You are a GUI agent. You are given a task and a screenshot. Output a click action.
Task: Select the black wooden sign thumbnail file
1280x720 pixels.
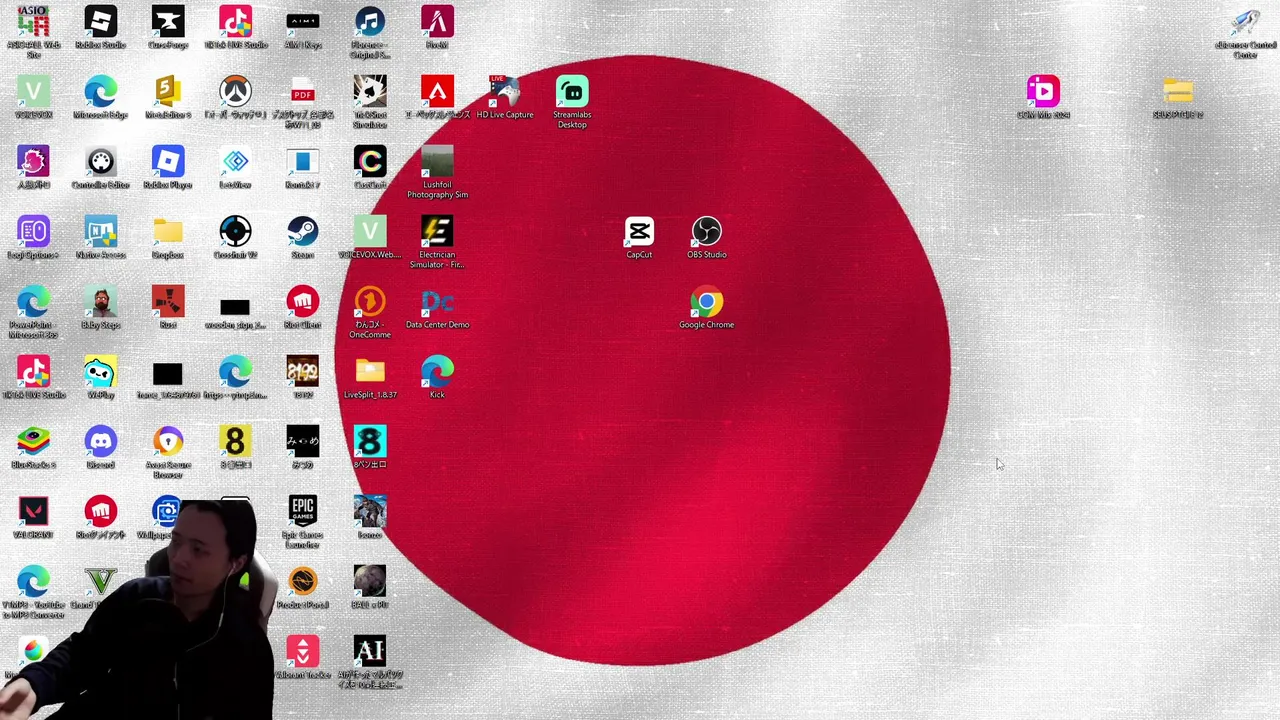(235, 307)
